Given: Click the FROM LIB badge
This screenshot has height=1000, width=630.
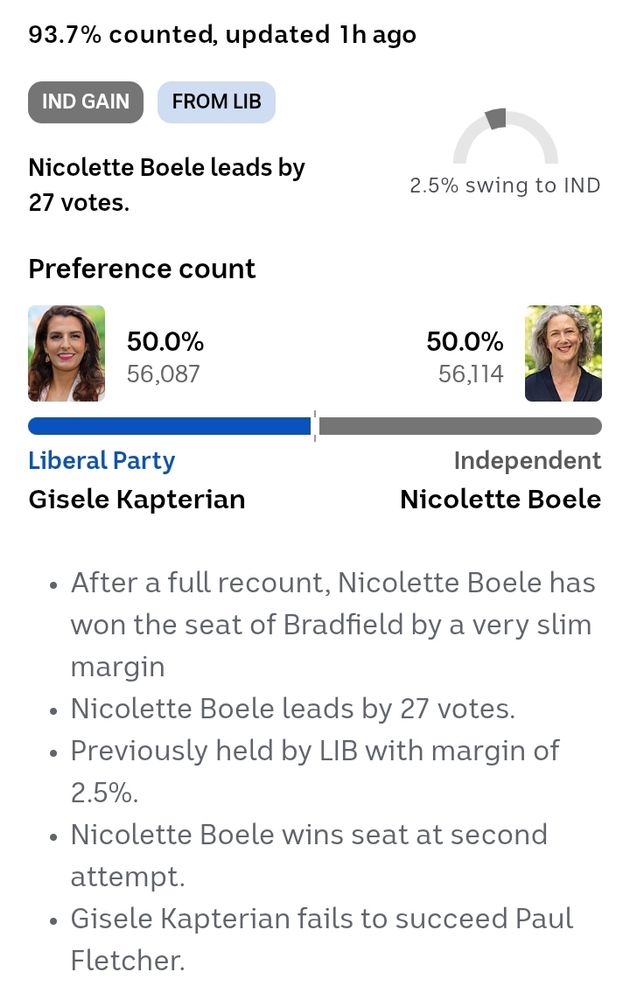Looking at the screenshot, I should (216, 101).
